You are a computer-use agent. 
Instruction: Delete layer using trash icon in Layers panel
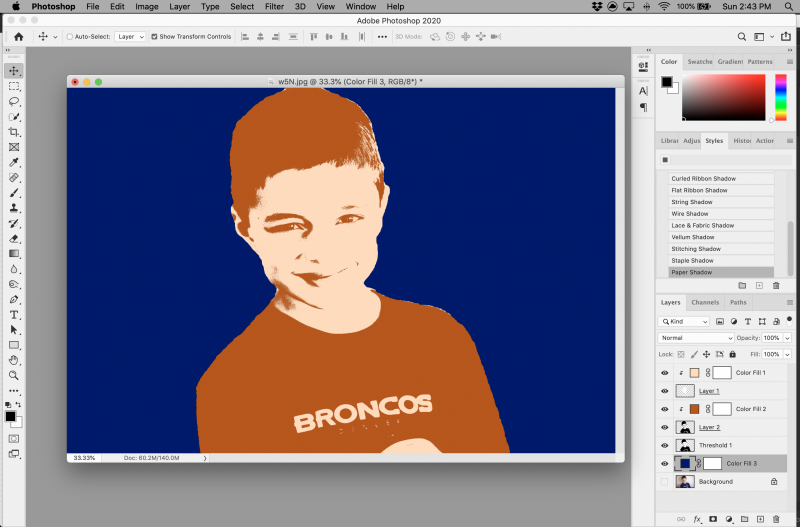(x=776, y=519)
